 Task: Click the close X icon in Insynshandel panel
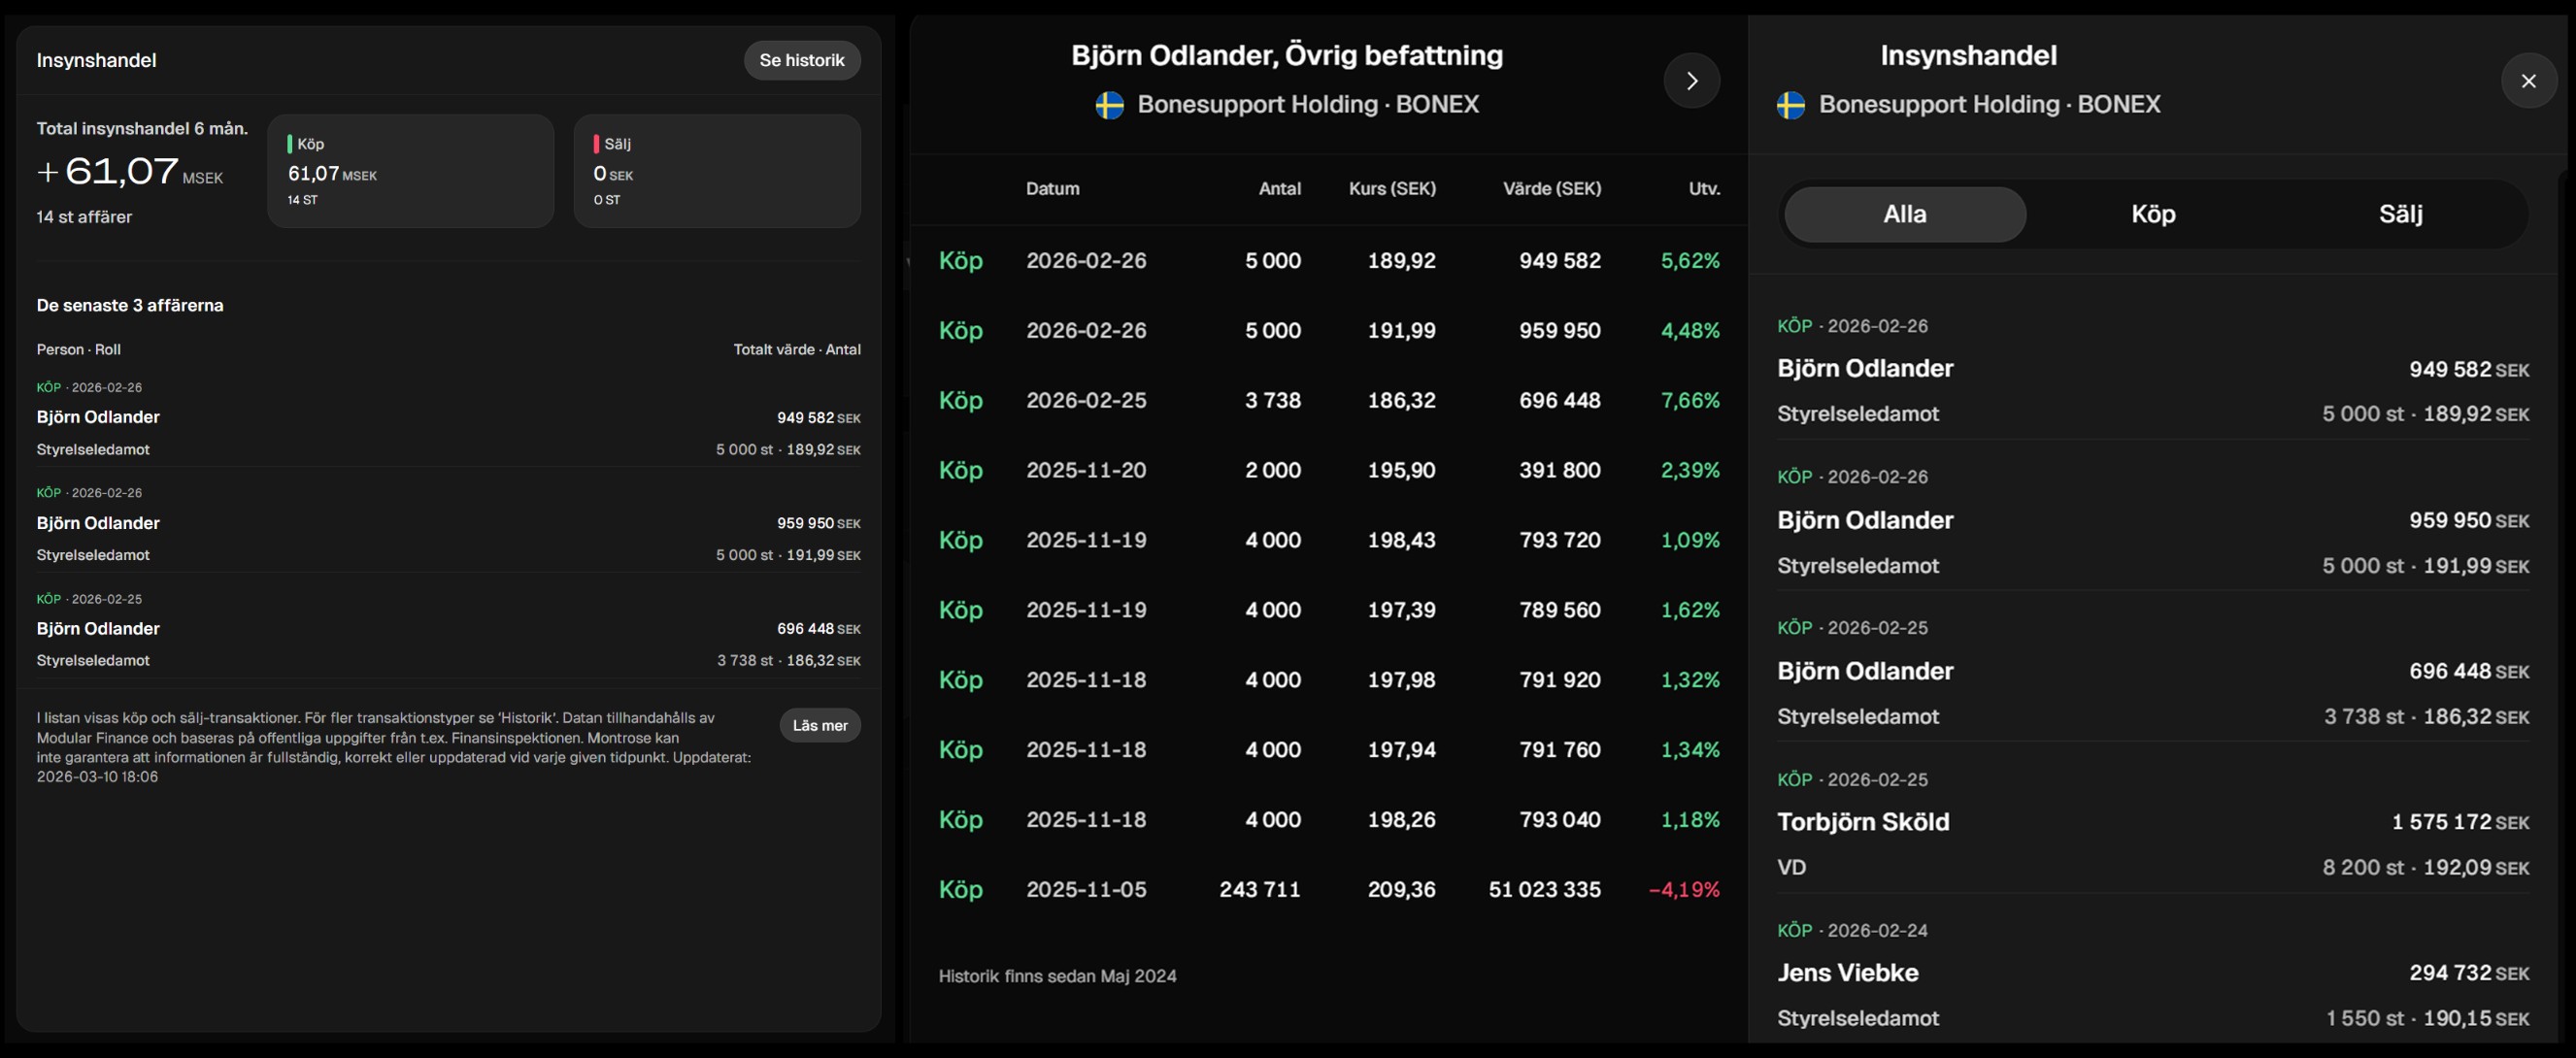(2528, 81)
